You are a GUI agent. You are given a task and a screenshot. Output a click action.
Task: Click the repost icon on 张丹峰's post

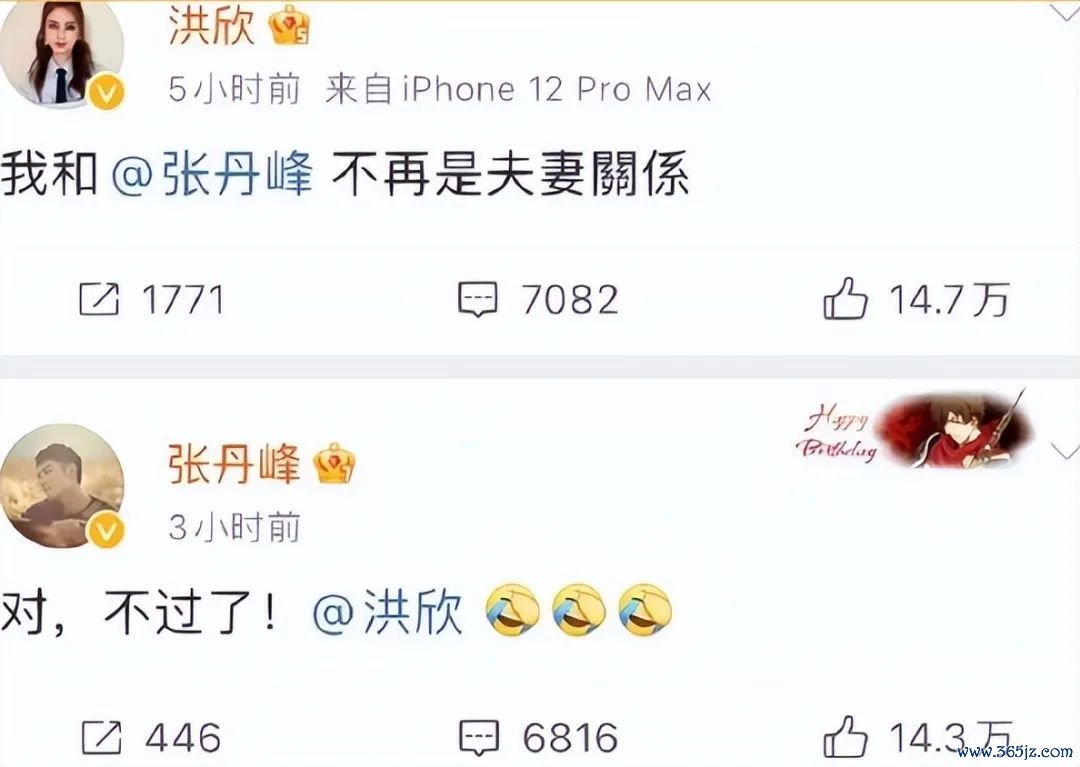coord(101,737)
